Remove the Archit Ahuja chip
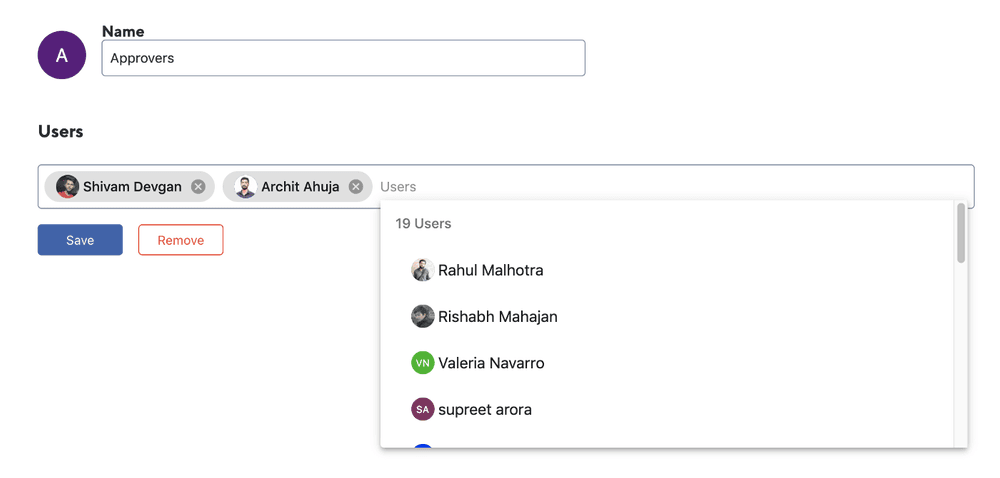This screenshot has width=1000, height=478. click(355, 187)
